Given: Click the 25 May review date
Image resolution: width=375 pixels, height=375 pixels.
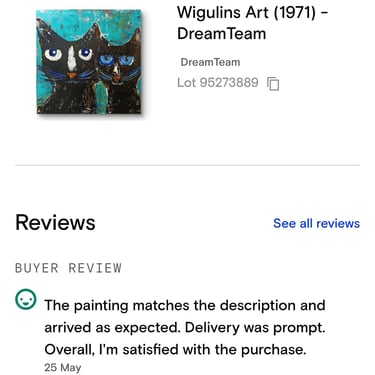Looking at the screenshot, I should [63, 367].
